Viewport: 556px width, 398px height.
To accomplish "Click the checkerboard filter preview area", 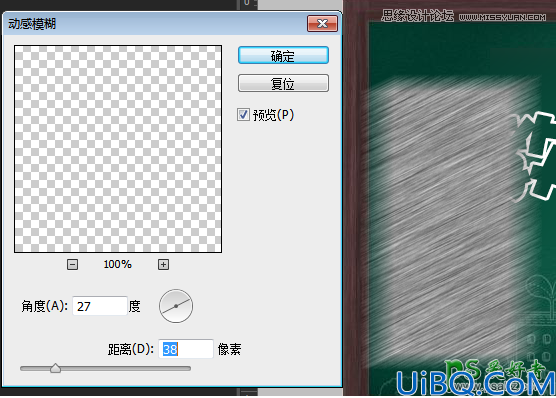I will click(x=118, y=149).
